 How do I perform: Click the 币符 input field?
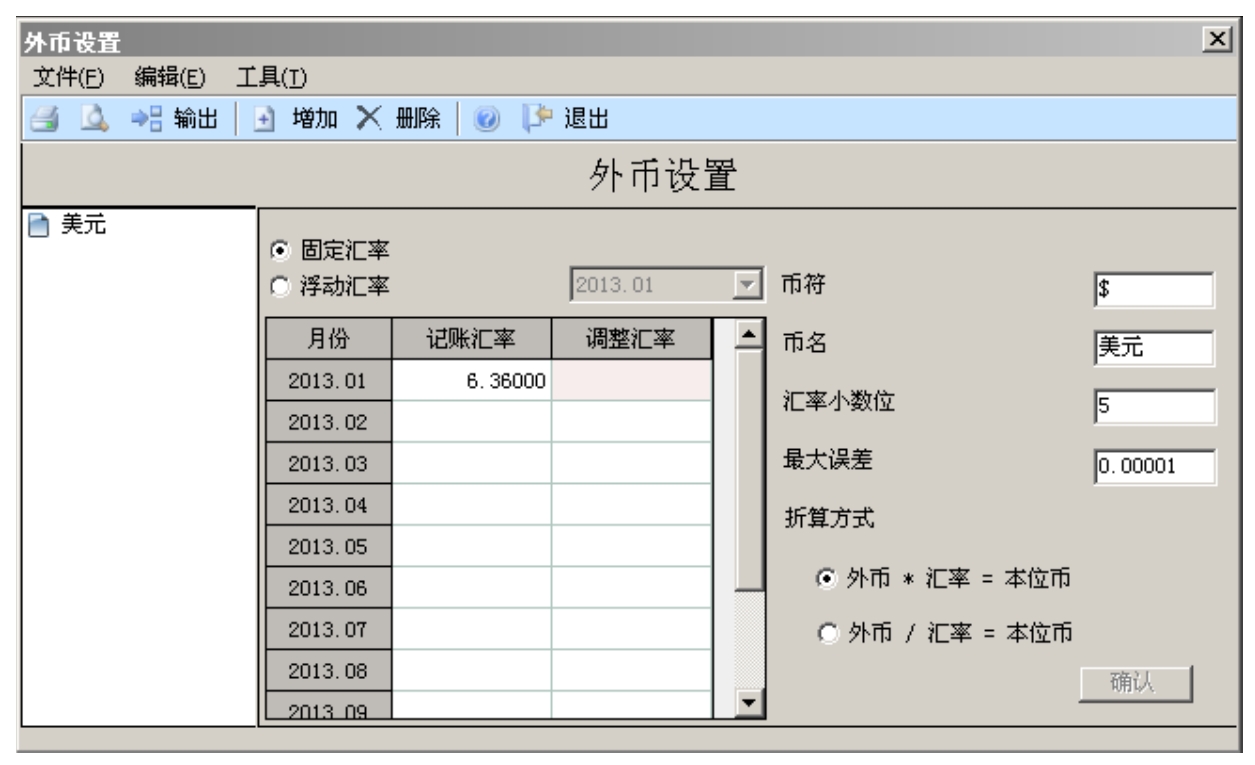coord(1154,290)
